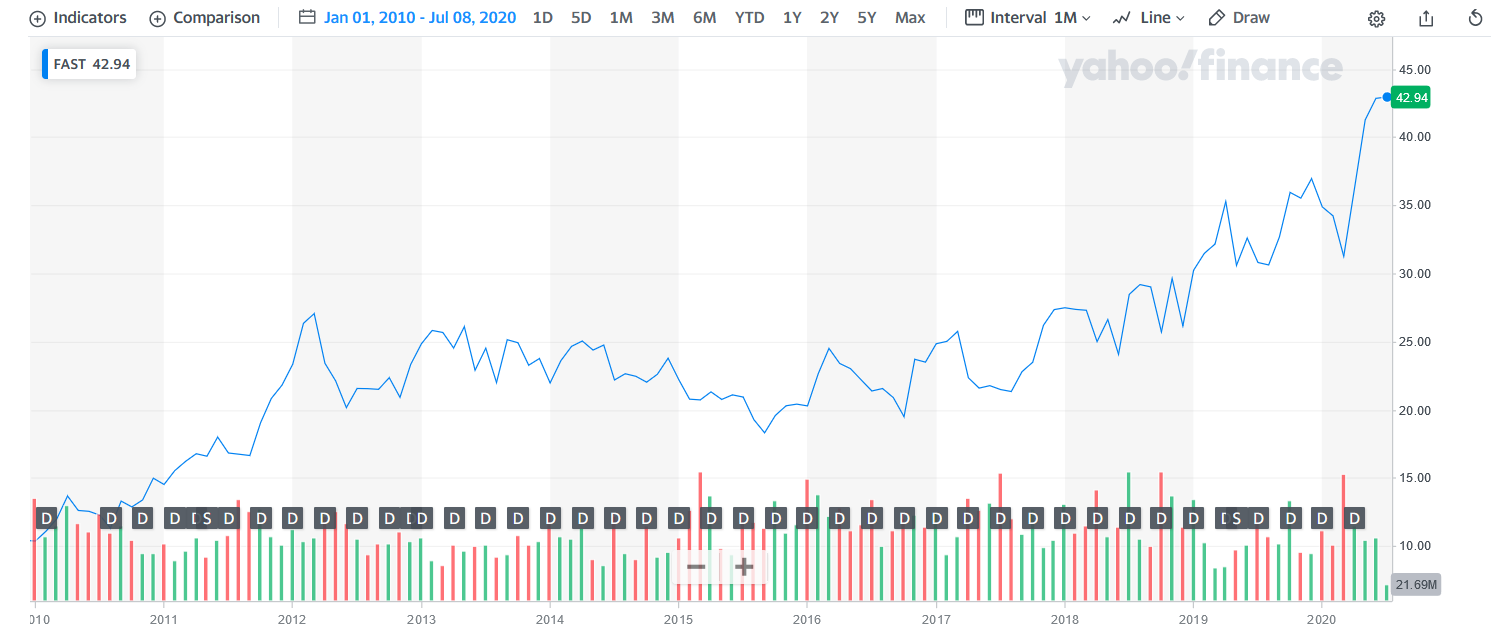This screenshot has height=640, width=1491.
Task: Expand the Interval 1M dropdown
Action: pos(1028,18)
